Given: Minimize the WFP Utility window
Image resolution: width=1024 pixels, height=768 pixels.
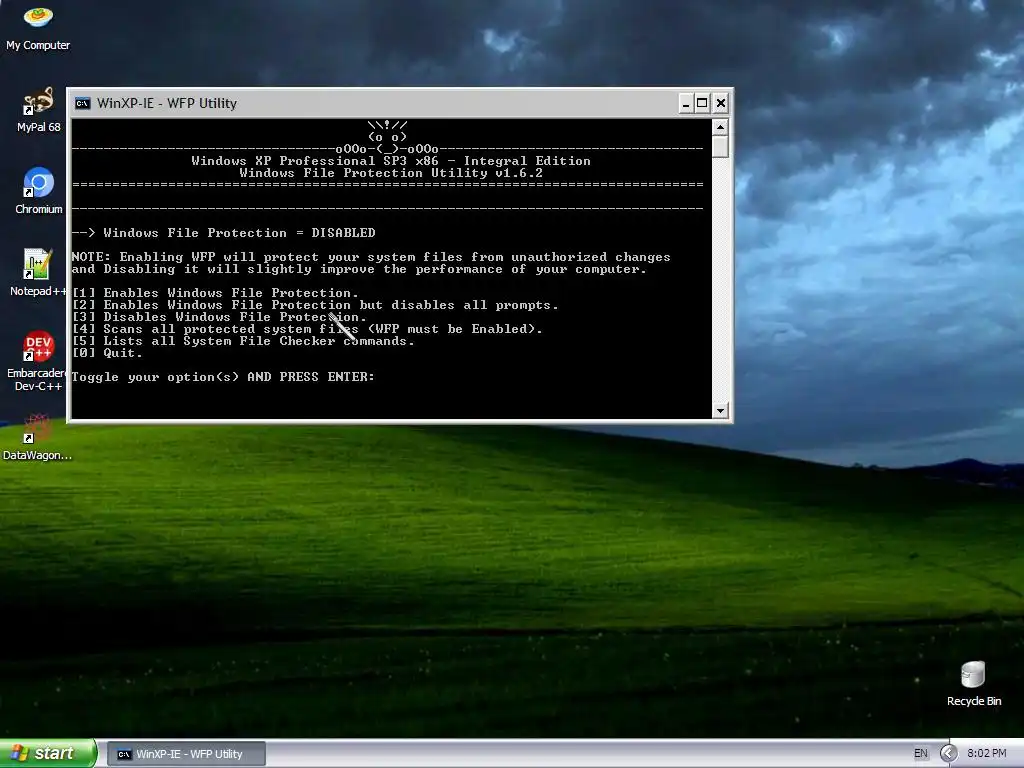Looking at the screenshot, I should point(686,103).
